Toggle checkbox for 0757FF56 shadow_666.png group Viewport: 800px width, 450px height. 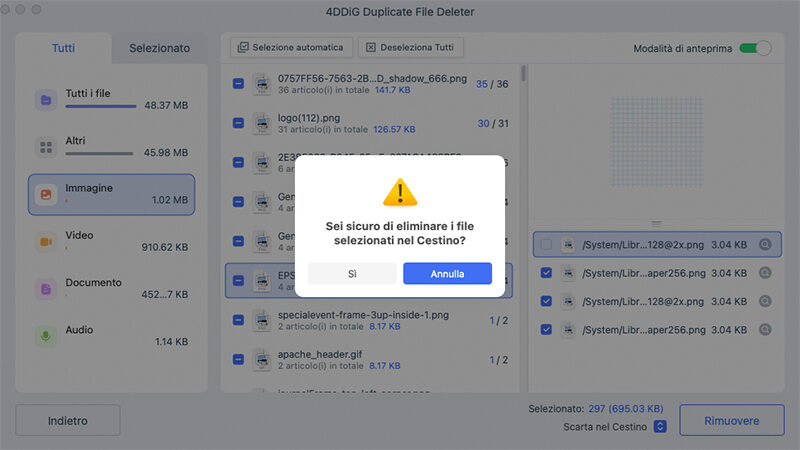pyautogui.click(x=238, y=84)
